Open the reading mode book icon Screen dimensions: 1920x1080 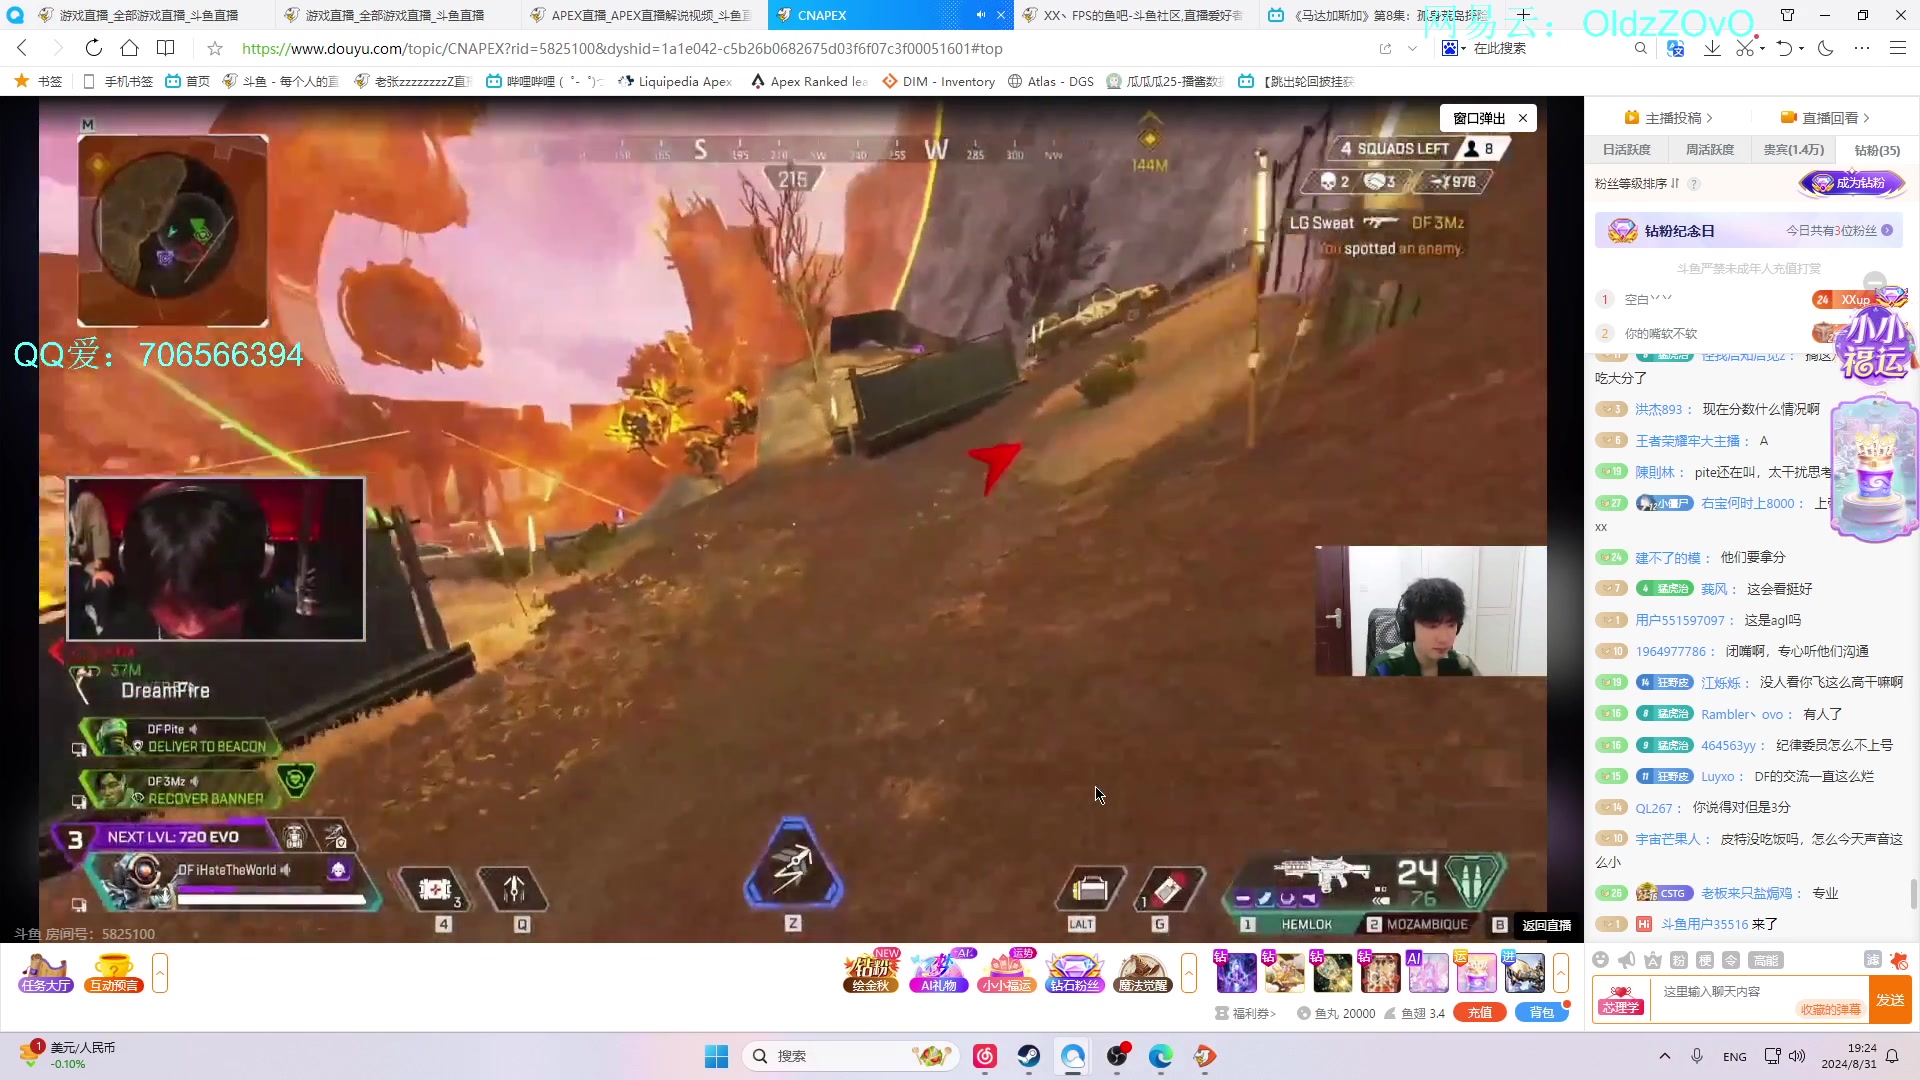pyautogui.click(x=166, y=48)
